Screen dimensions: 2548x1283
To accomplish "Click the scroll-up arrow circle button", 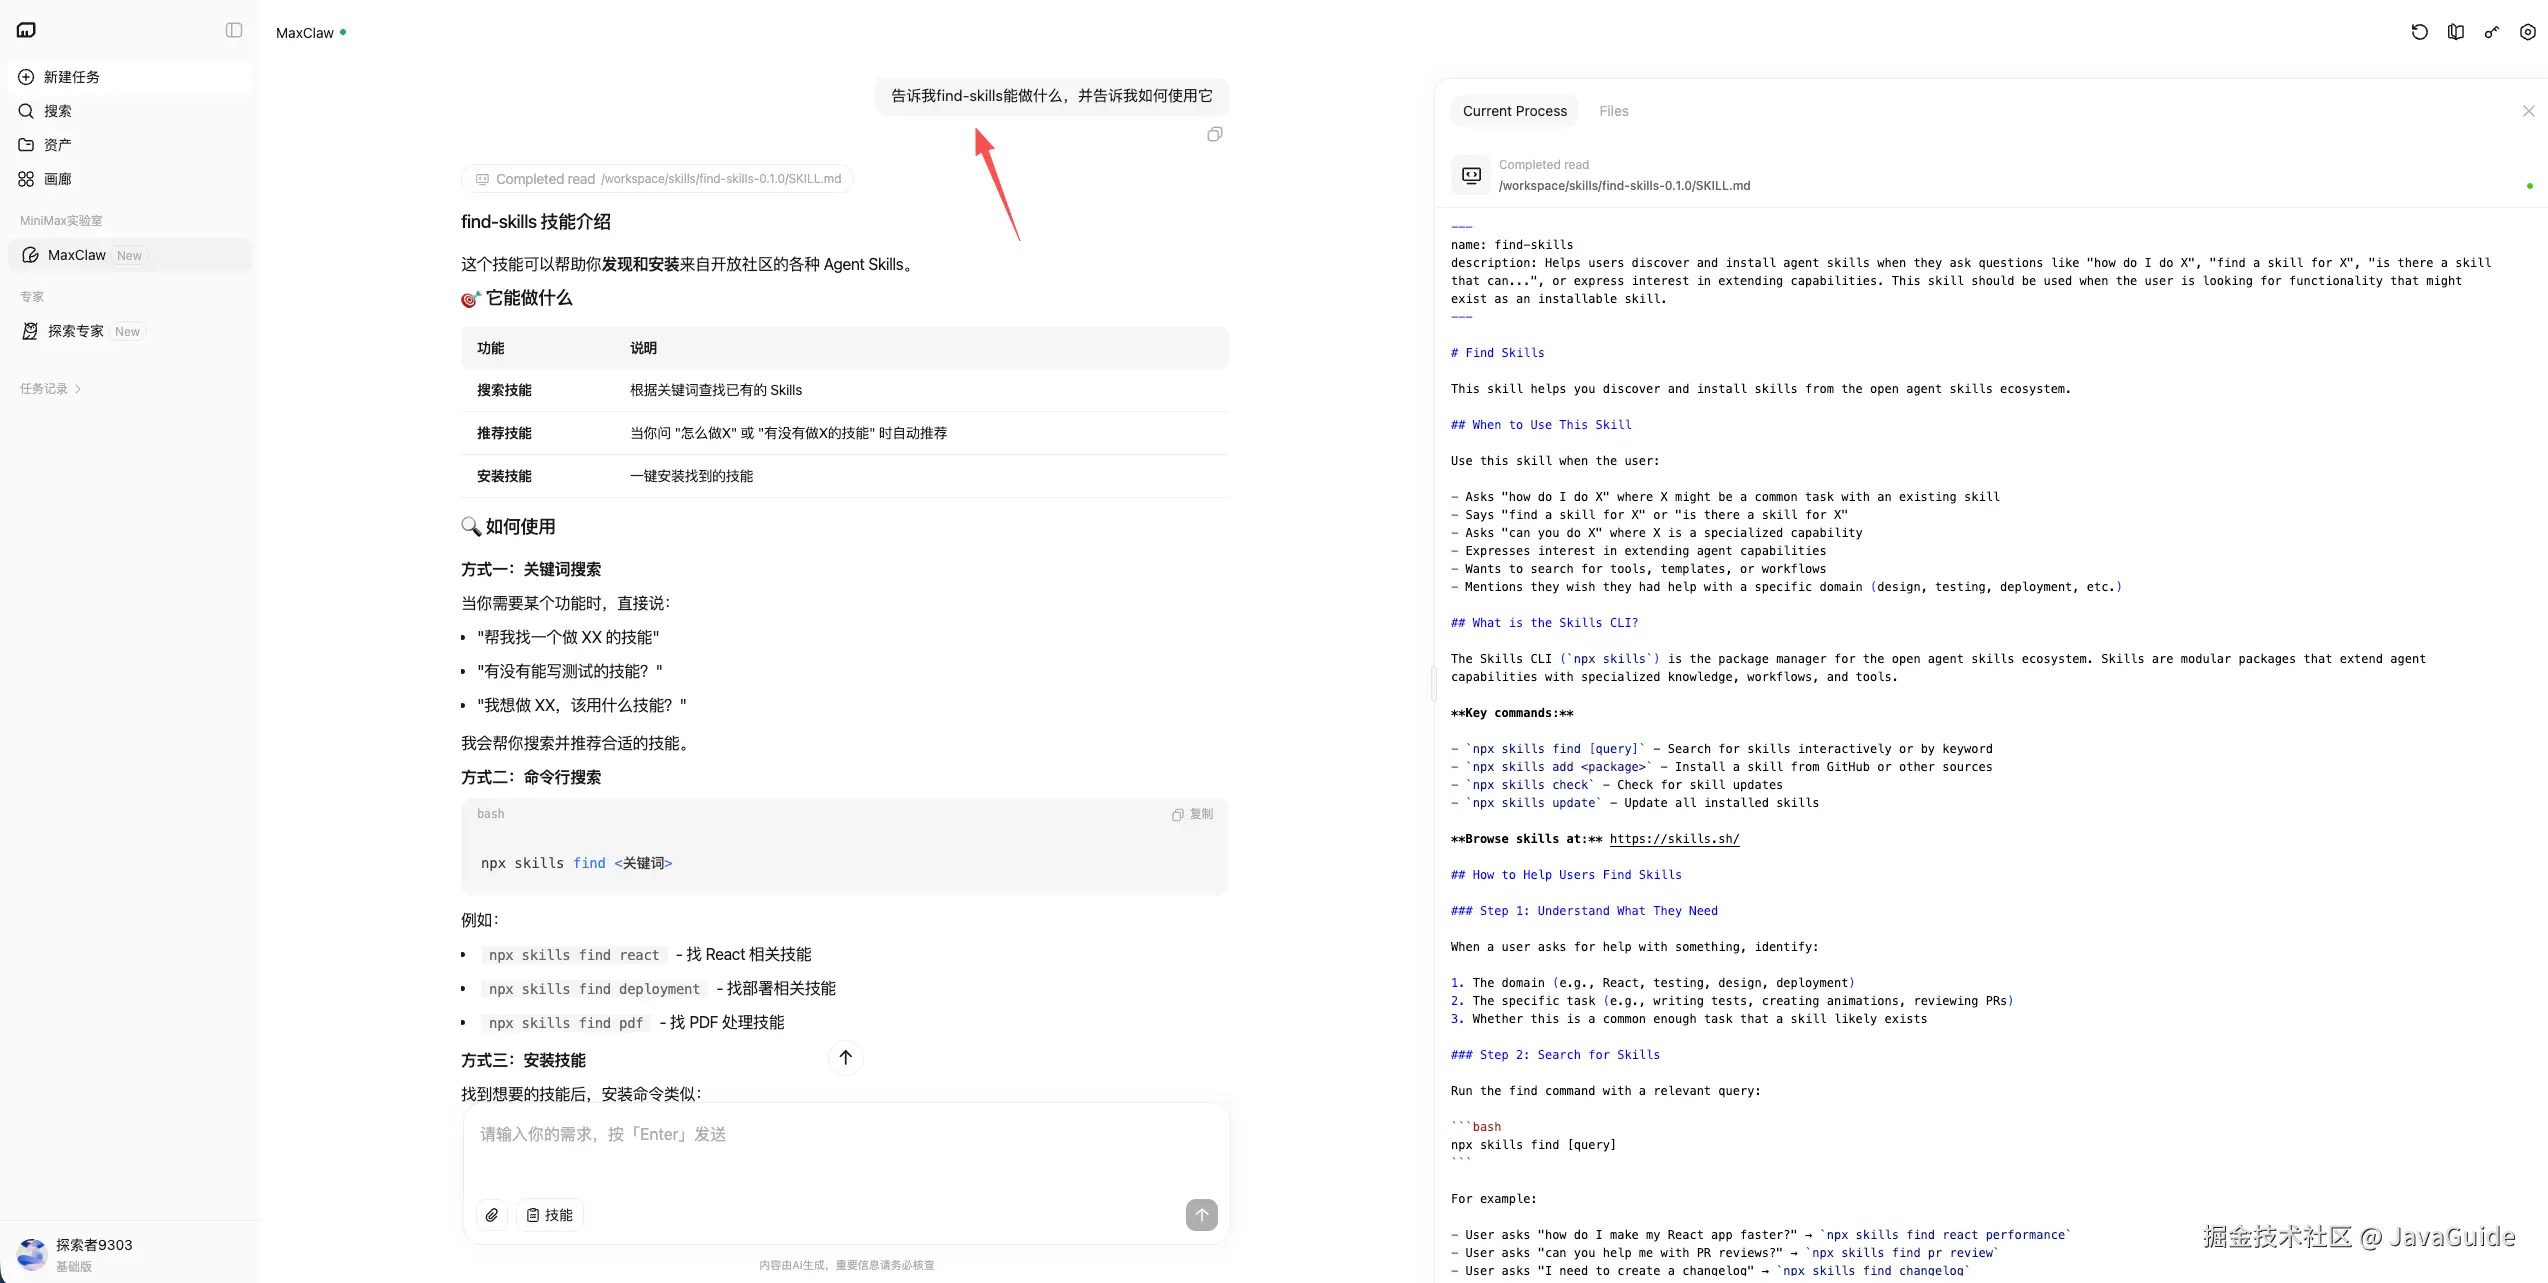I will tap(845, 1057).
